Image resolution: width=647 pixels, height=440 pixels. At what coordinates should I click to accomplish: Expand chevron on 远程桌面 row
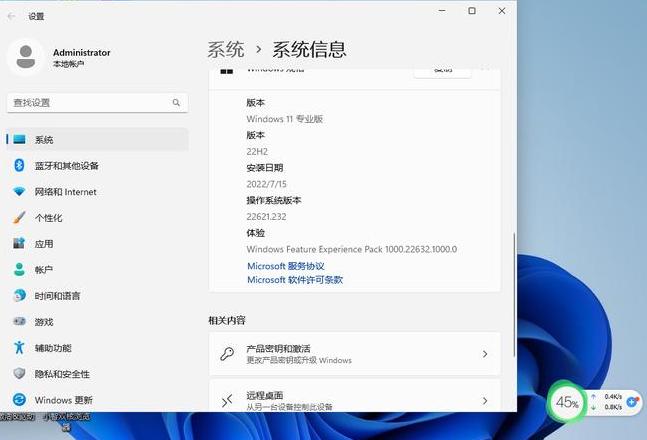485,400
